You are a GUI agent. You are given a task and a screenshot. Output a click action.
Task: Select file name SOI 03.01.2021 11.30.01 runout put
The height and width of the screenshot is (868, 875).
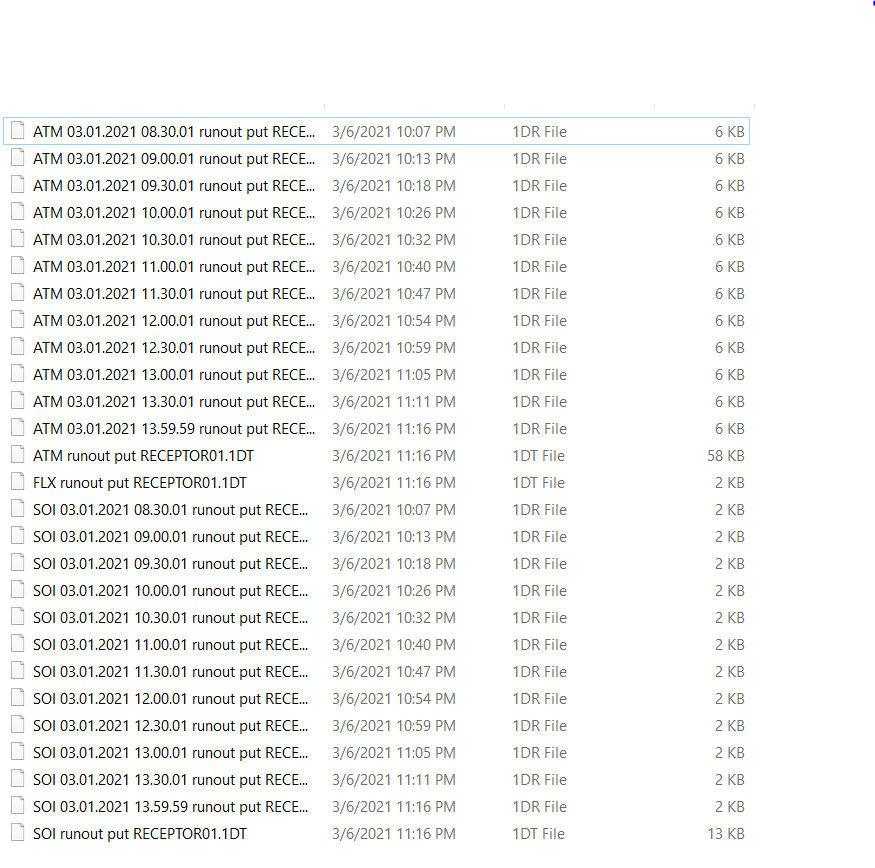170,672
